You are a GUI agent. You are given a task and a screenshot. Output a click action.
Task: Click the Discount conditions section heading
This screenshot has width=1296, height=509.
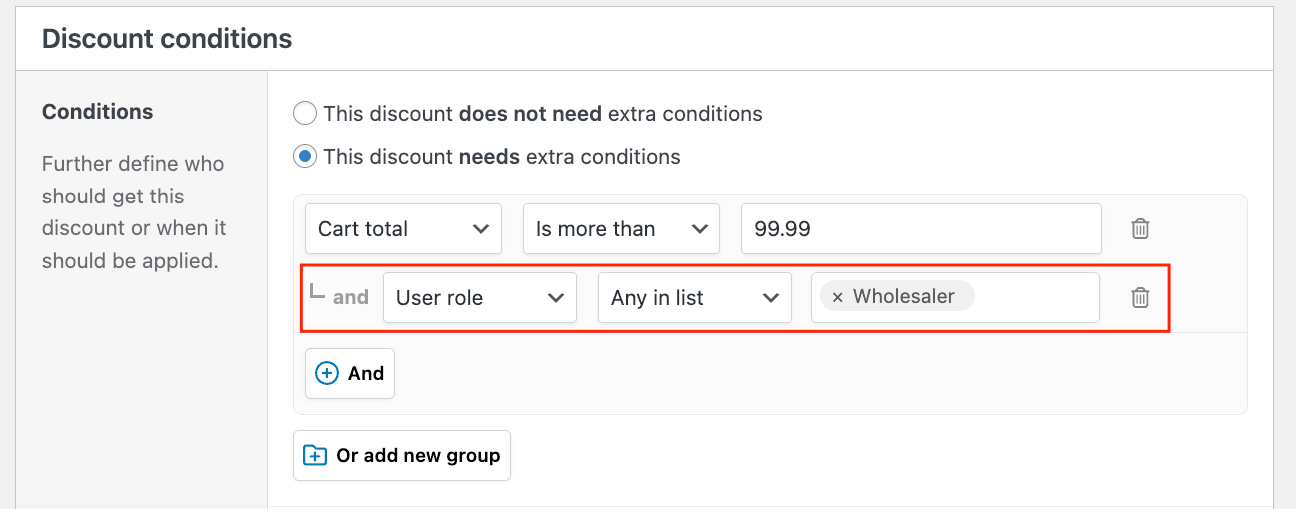point(167,39)
